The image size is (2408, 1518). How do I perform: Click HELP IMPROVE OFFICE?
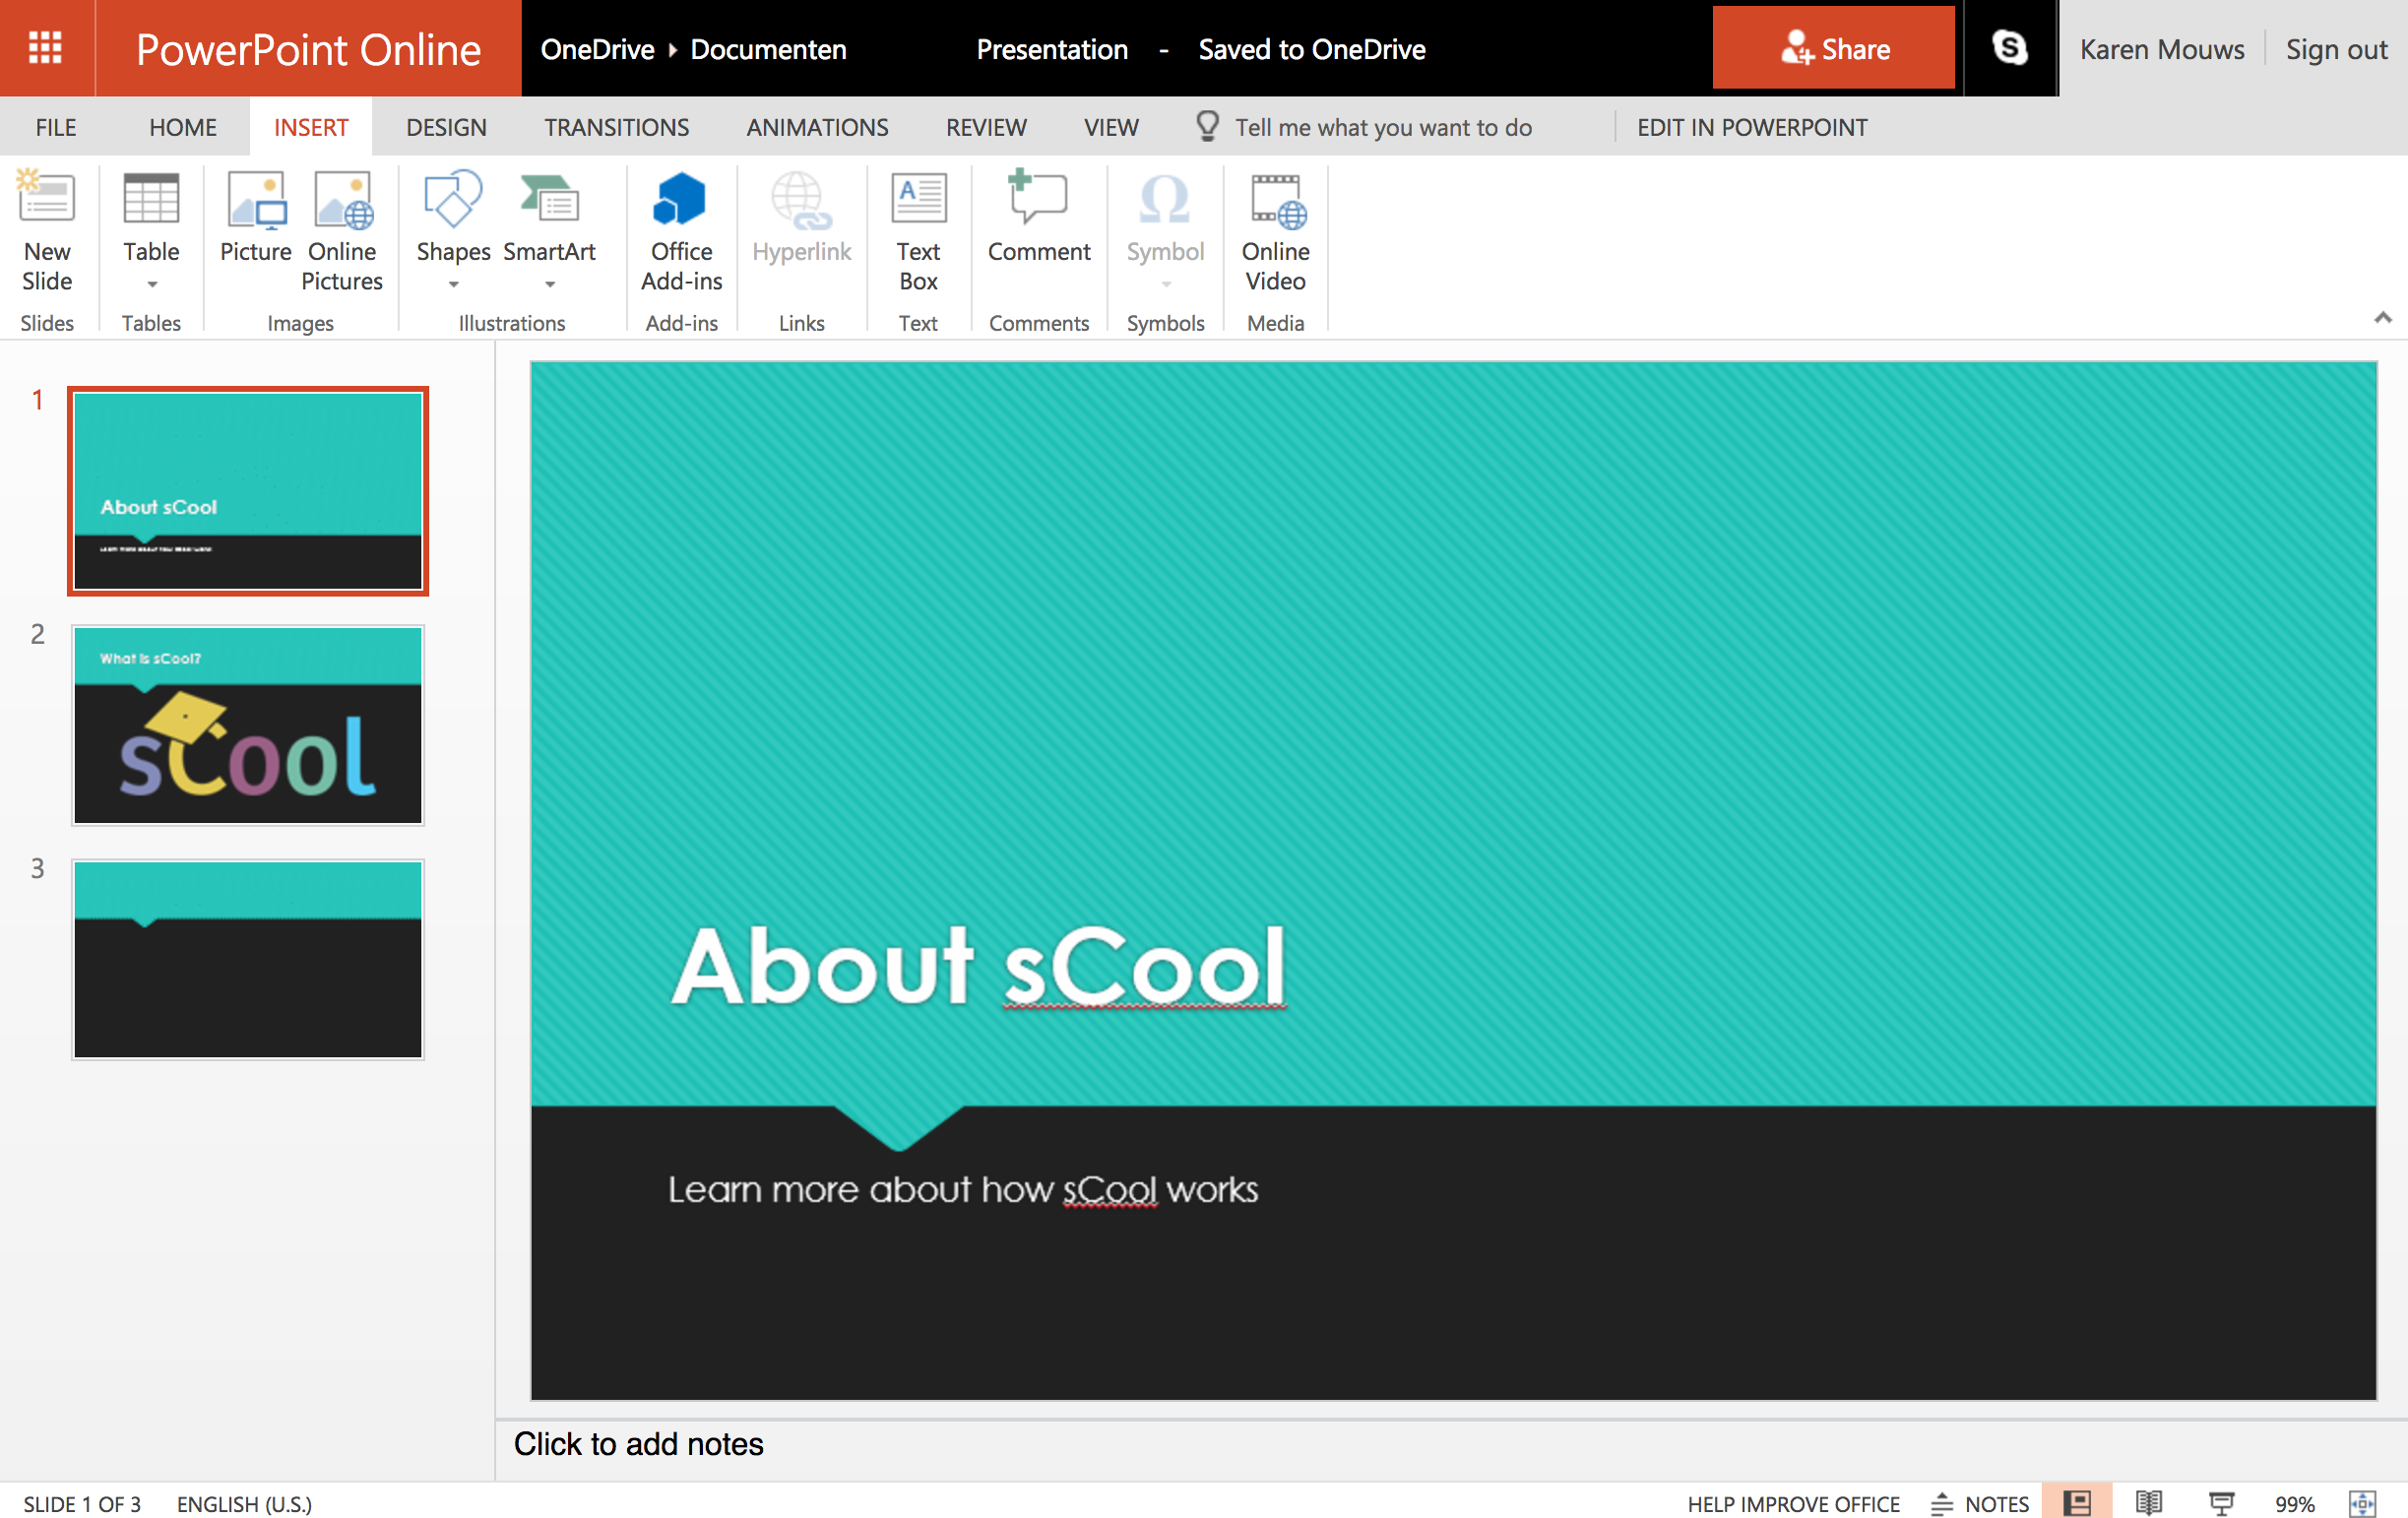tap(1793, 1503)
